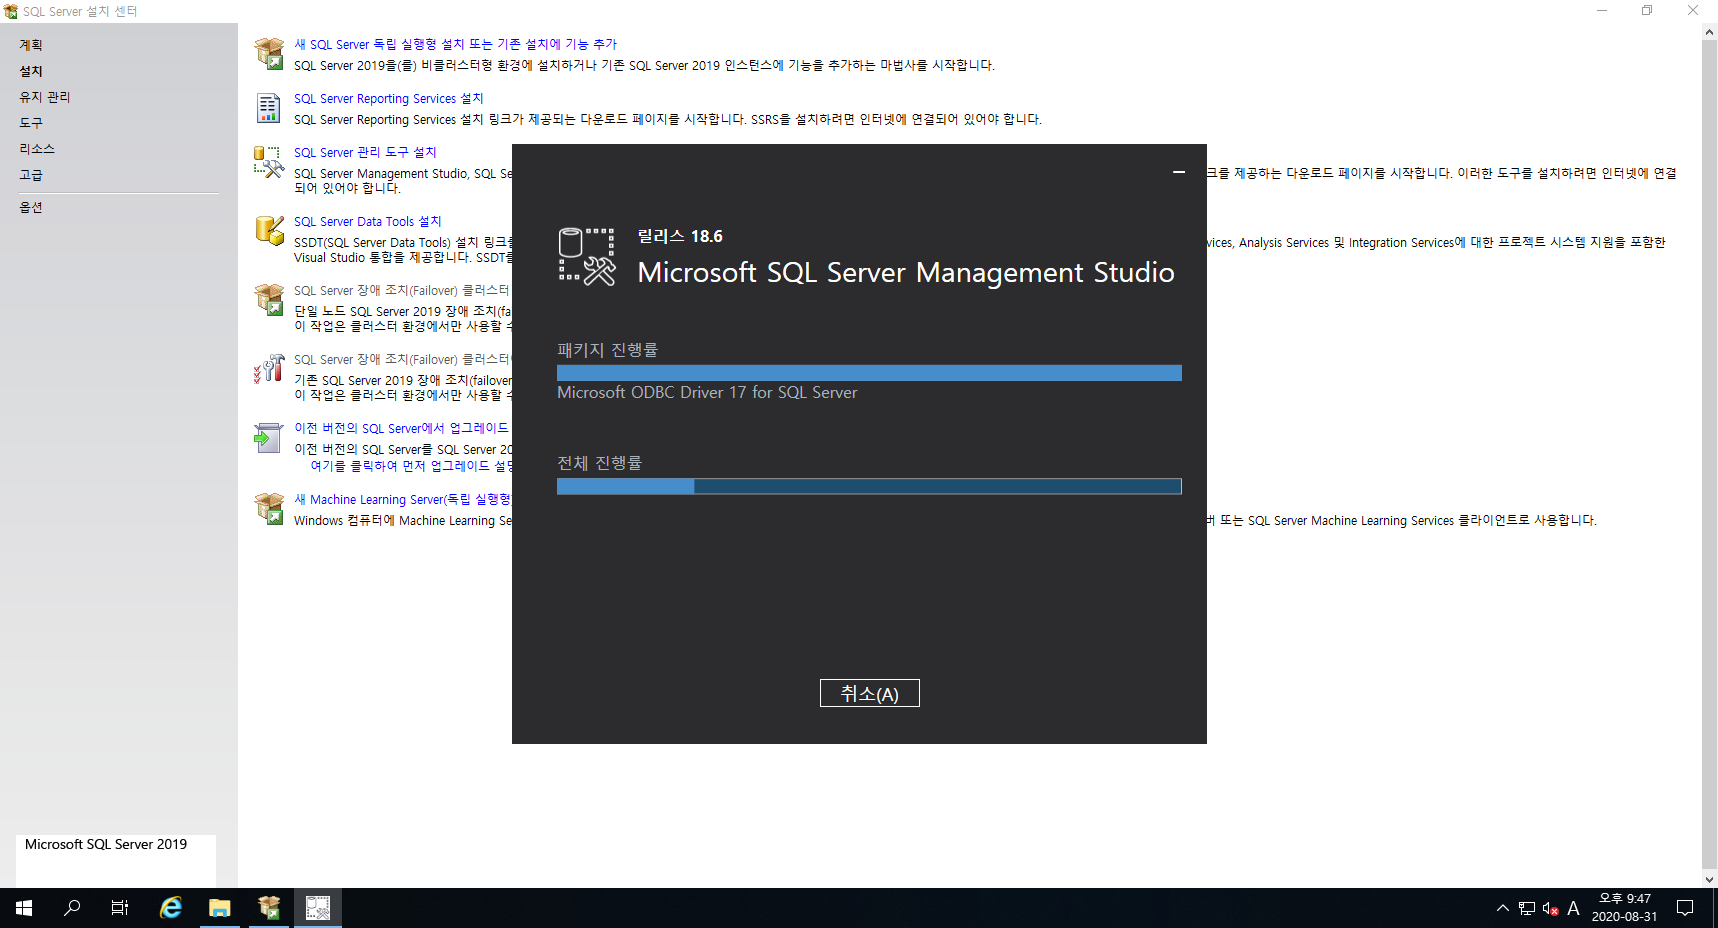Click Microsoft ODBC Driver 17 status text
Viewport: 1718px width, 928px height.
point(707,393)
